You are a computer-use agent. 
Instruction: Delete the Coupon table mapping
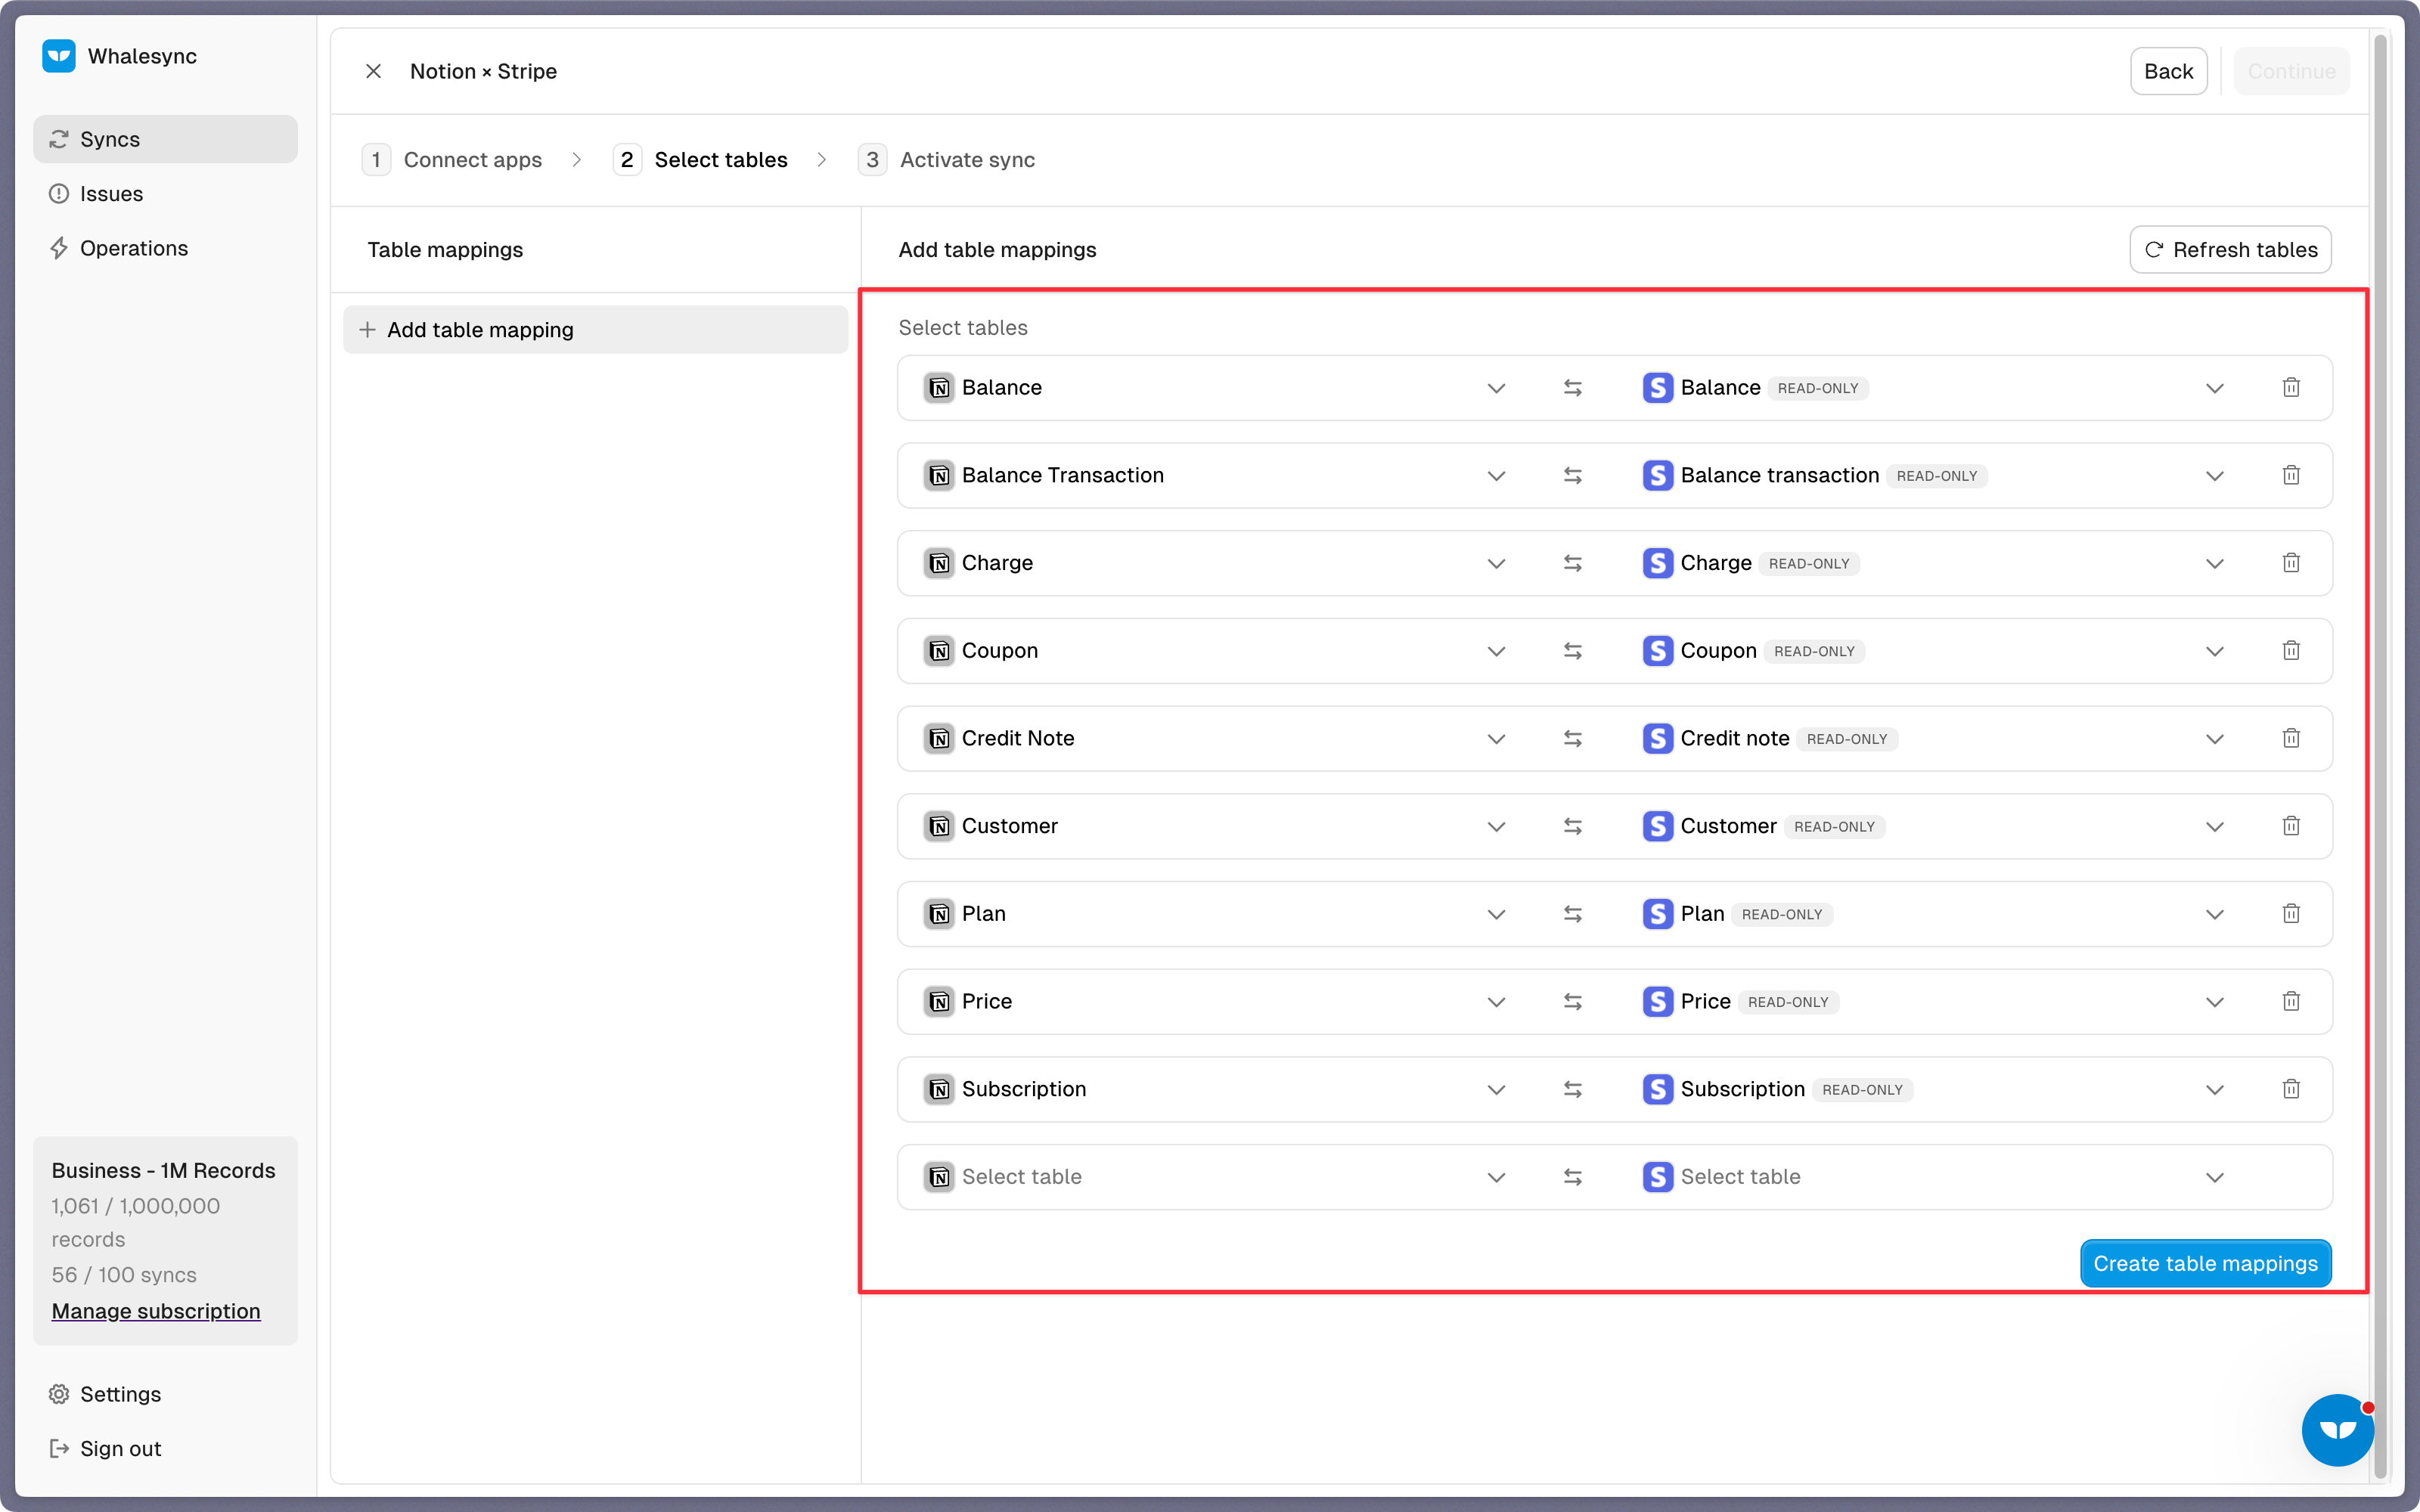[x=2291, y=650]
